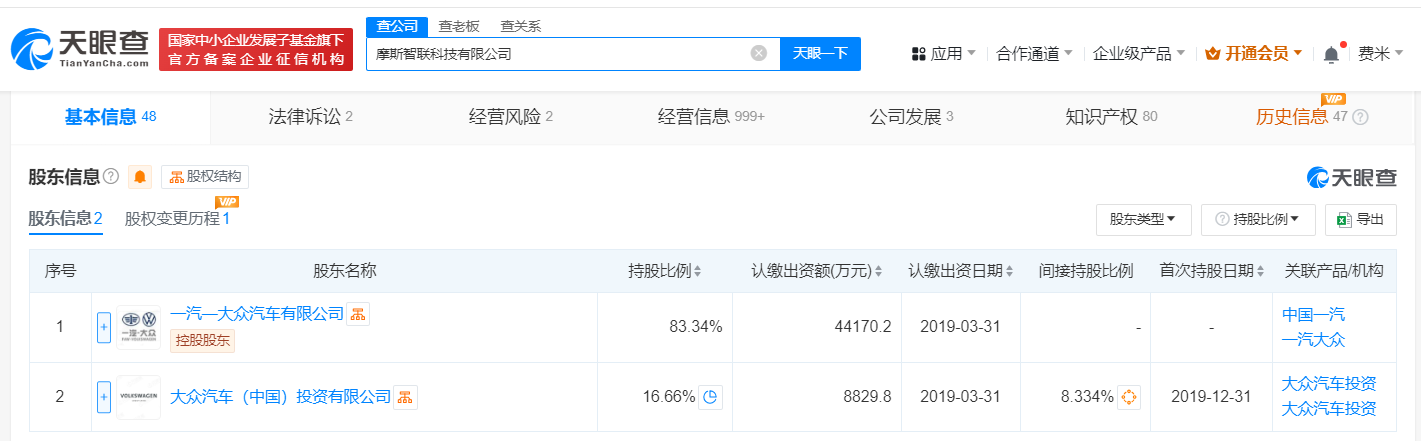Click the 开通会员 button

tap(1255, 54)
